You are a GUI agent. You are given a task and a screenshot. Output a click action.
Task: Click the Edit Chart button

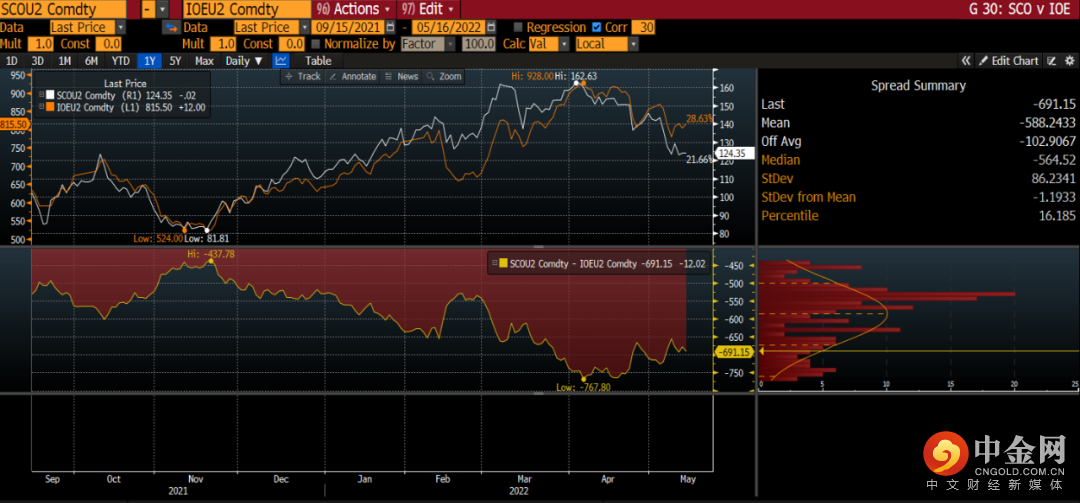tap(1009, 61)
